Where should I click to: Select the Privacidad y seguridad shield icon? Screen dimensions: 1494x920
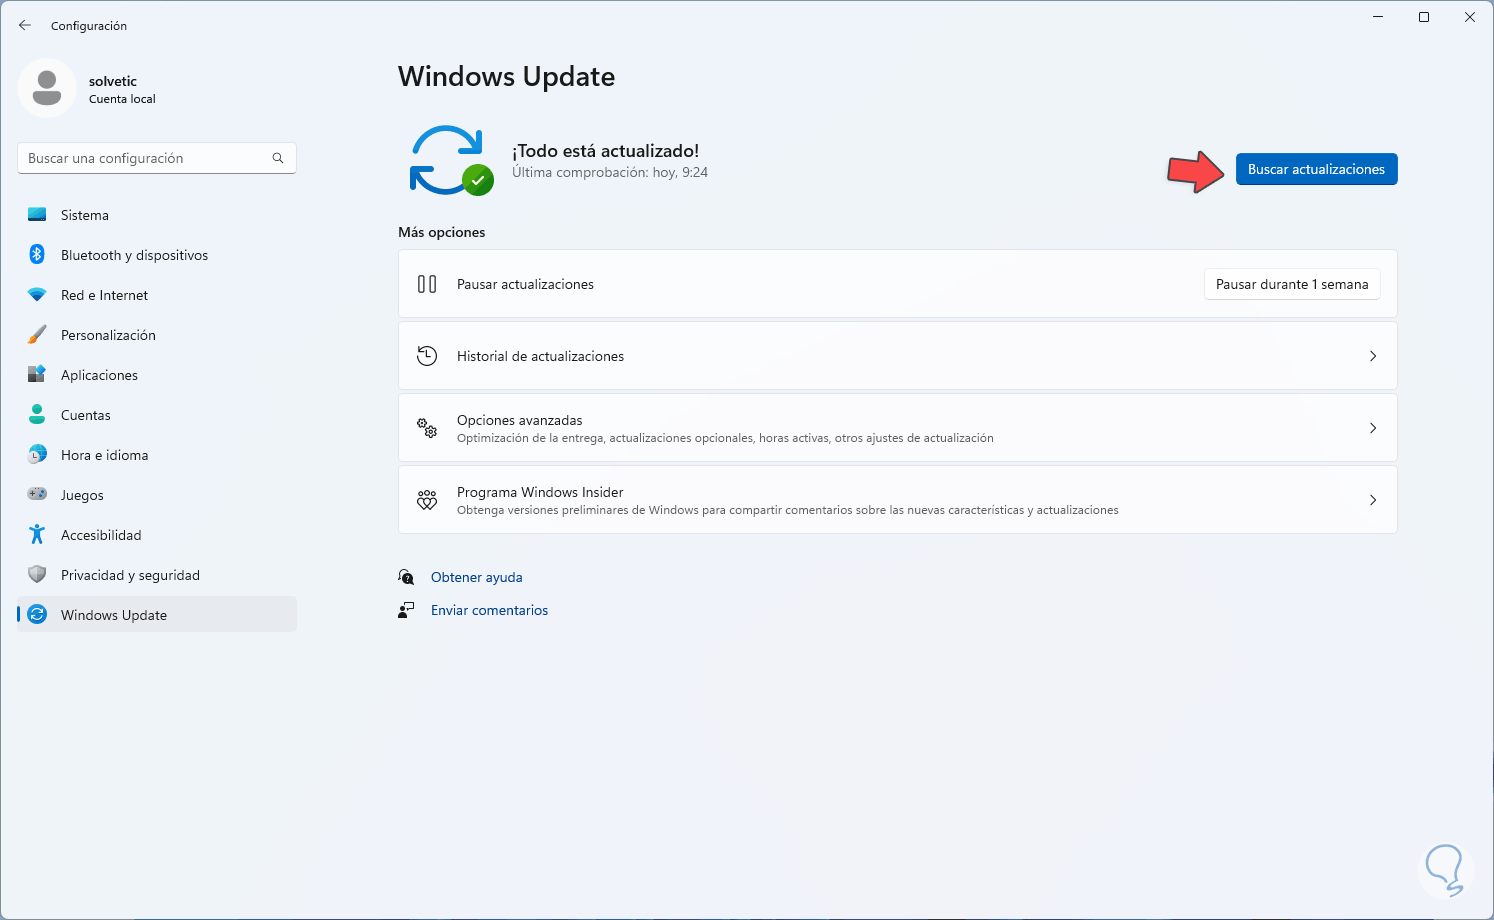37,575
